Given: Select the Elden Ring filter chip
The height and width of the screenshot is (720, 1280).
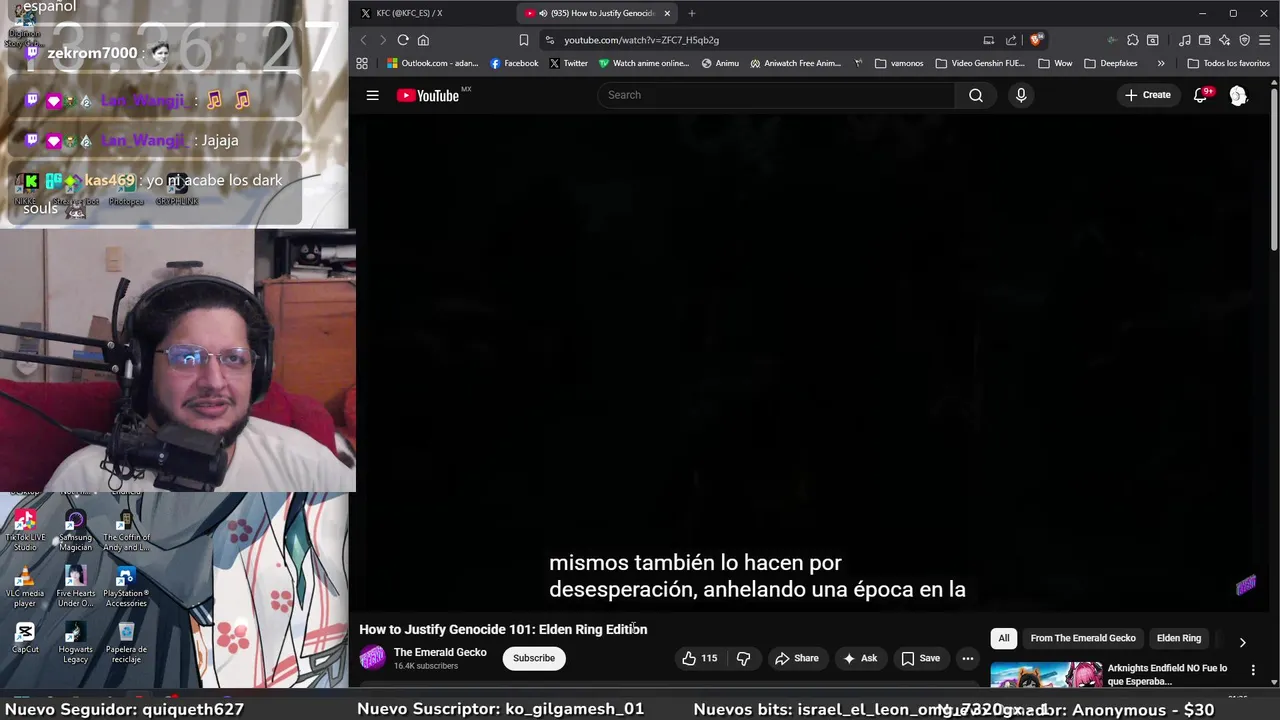Looking at the screenshot, I should coord(1179,638).
